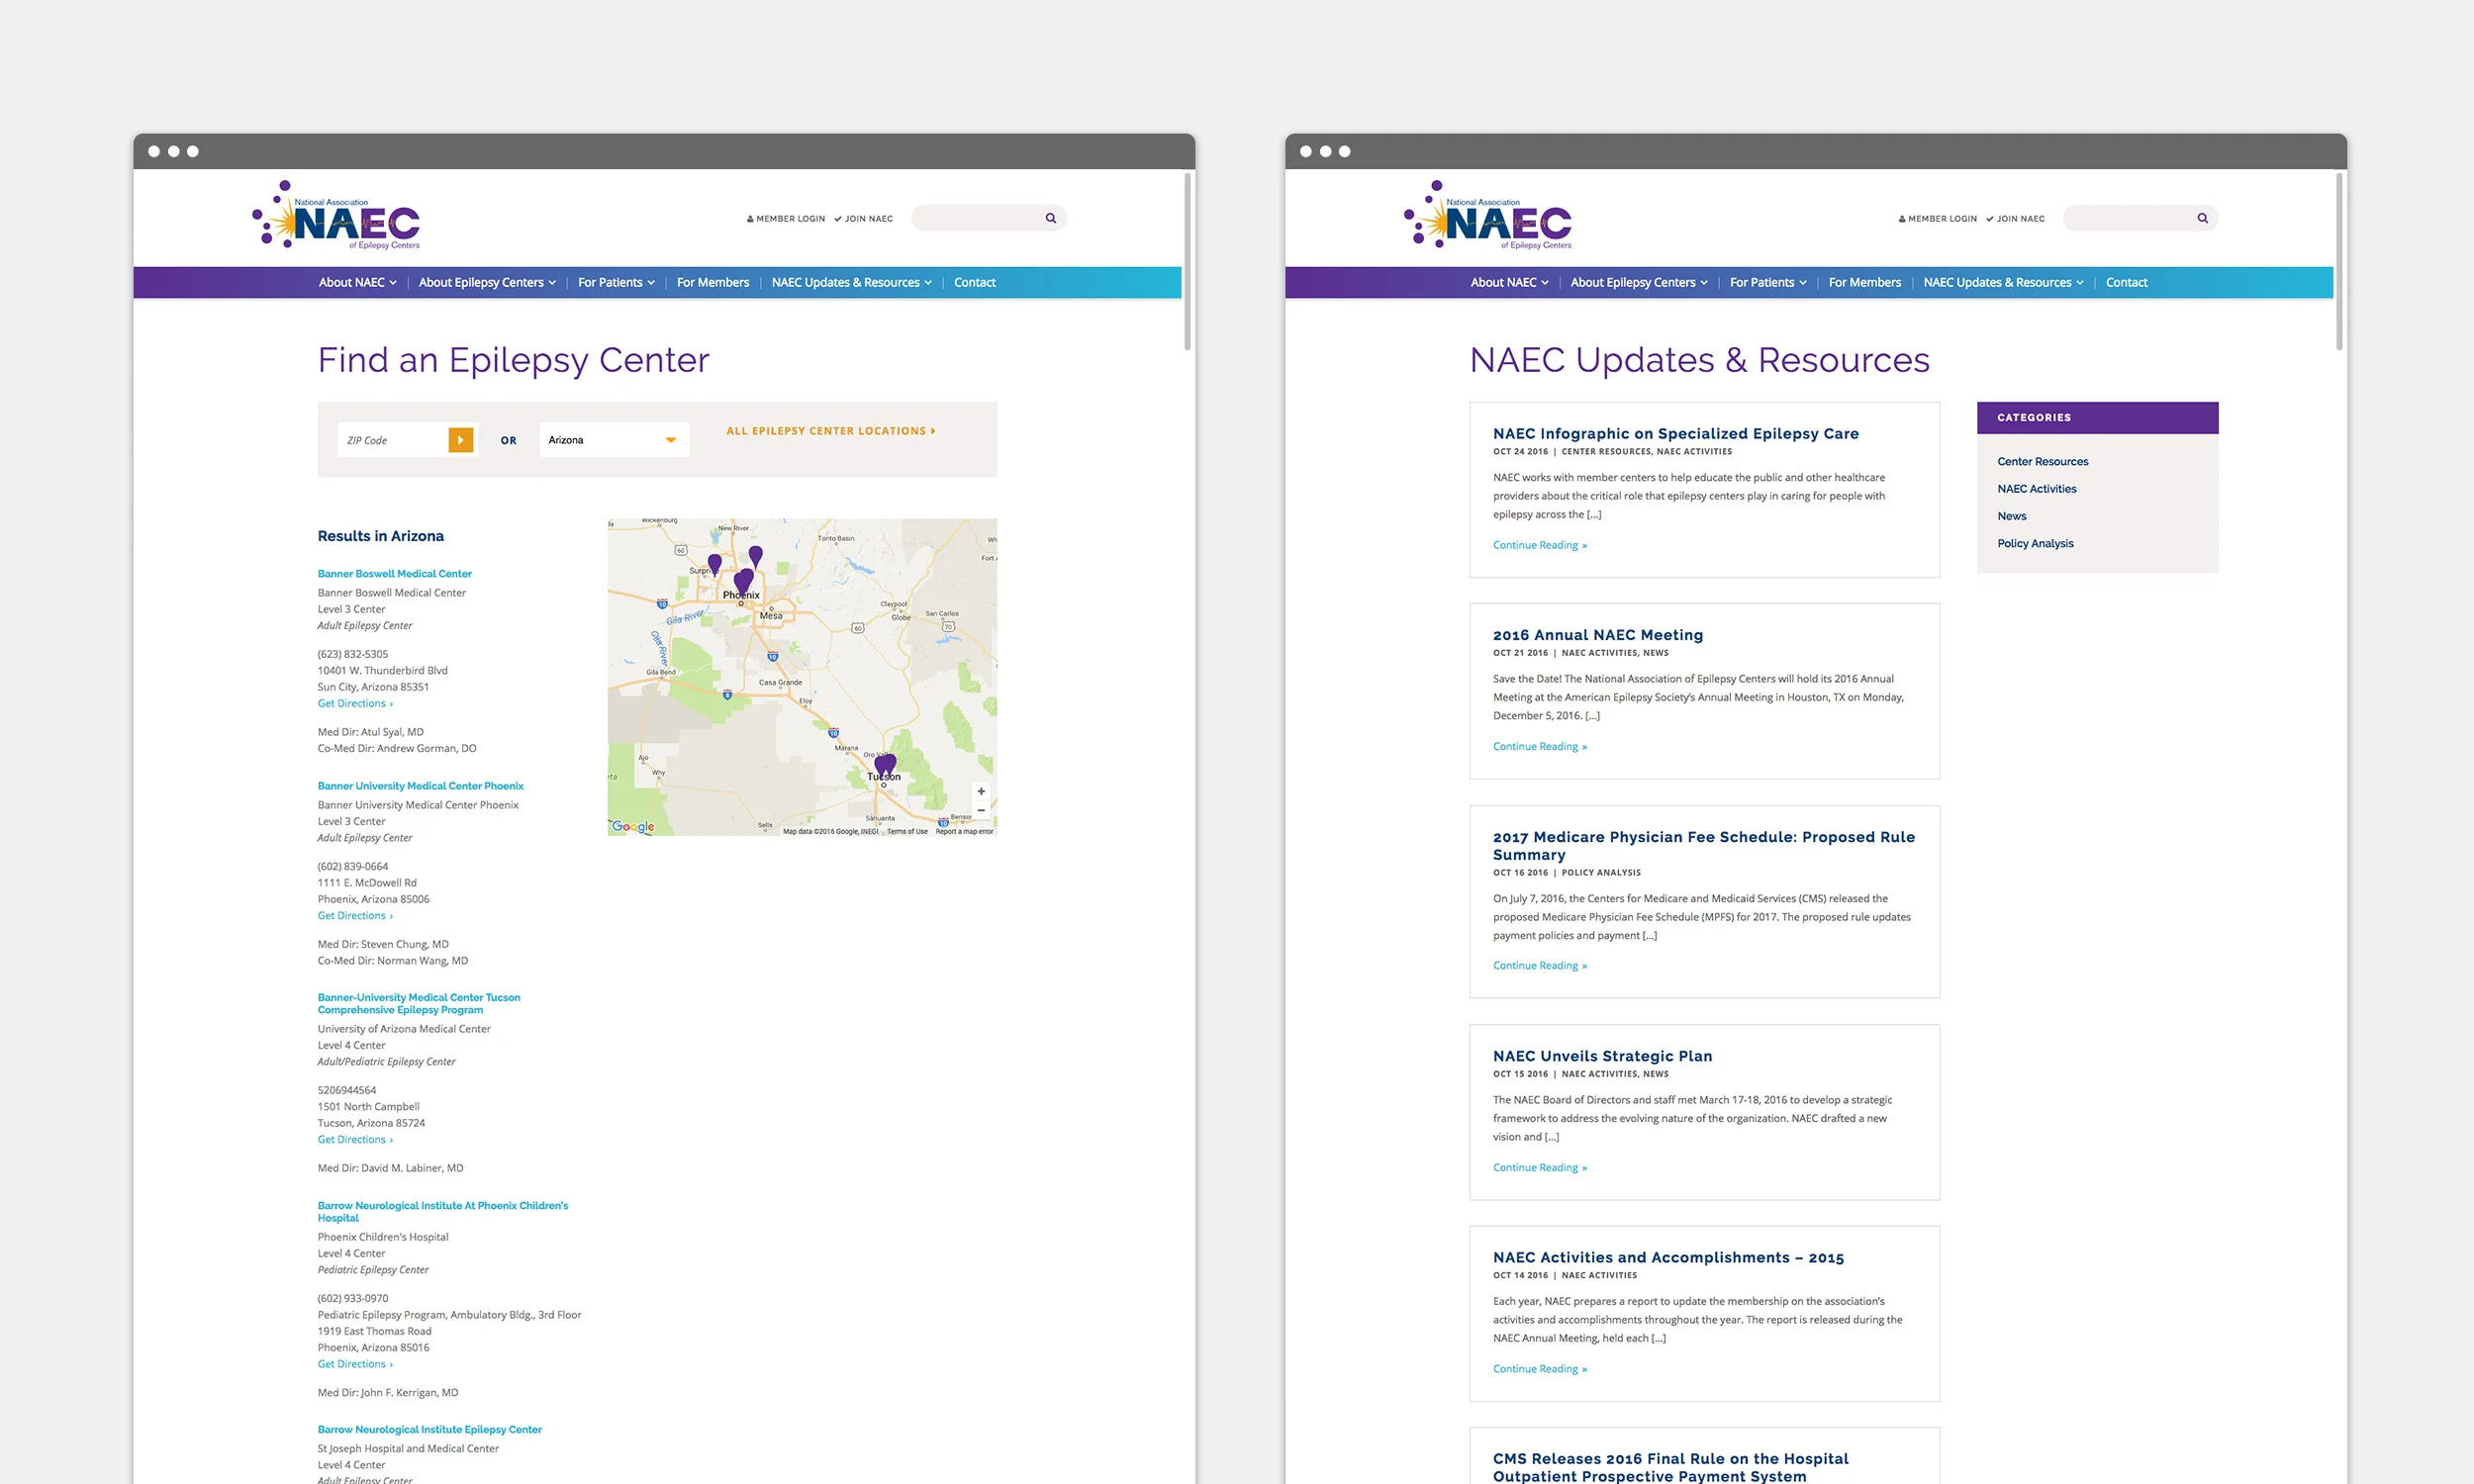Click the Arizona Google map

tap(802, 677)
